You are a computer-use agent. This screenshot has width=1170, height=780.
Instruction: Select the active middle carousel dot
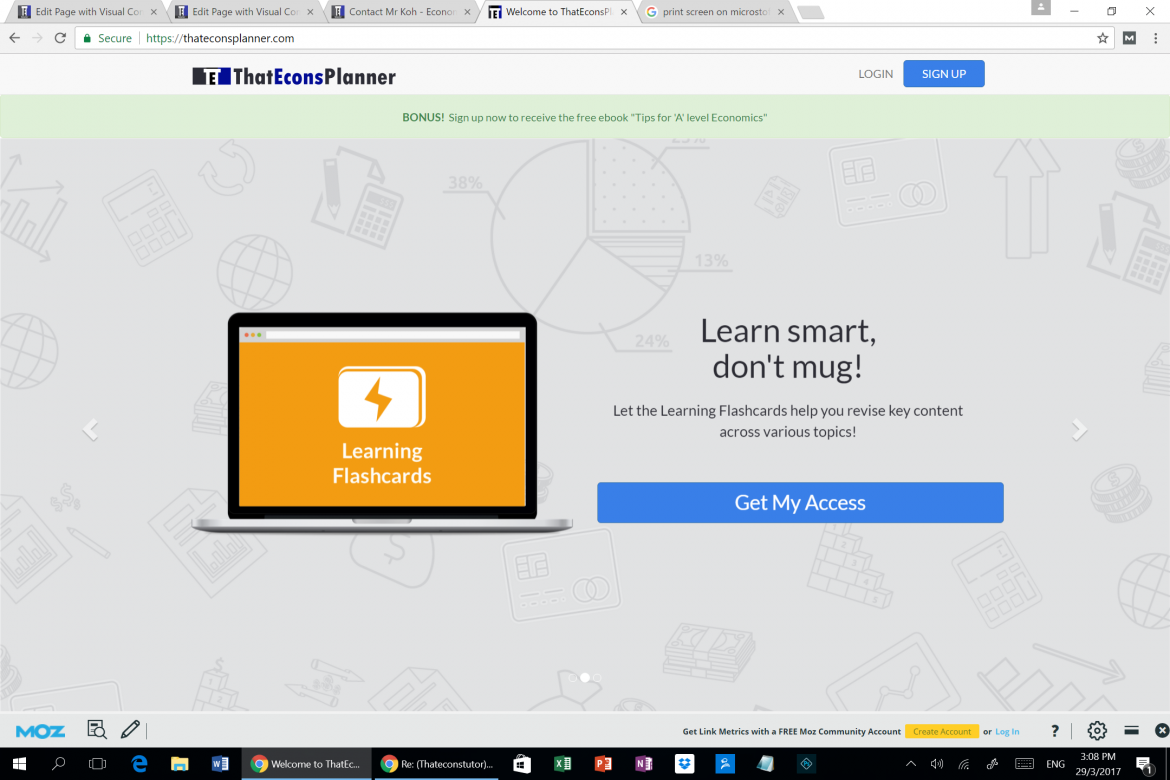pos(585,678)
